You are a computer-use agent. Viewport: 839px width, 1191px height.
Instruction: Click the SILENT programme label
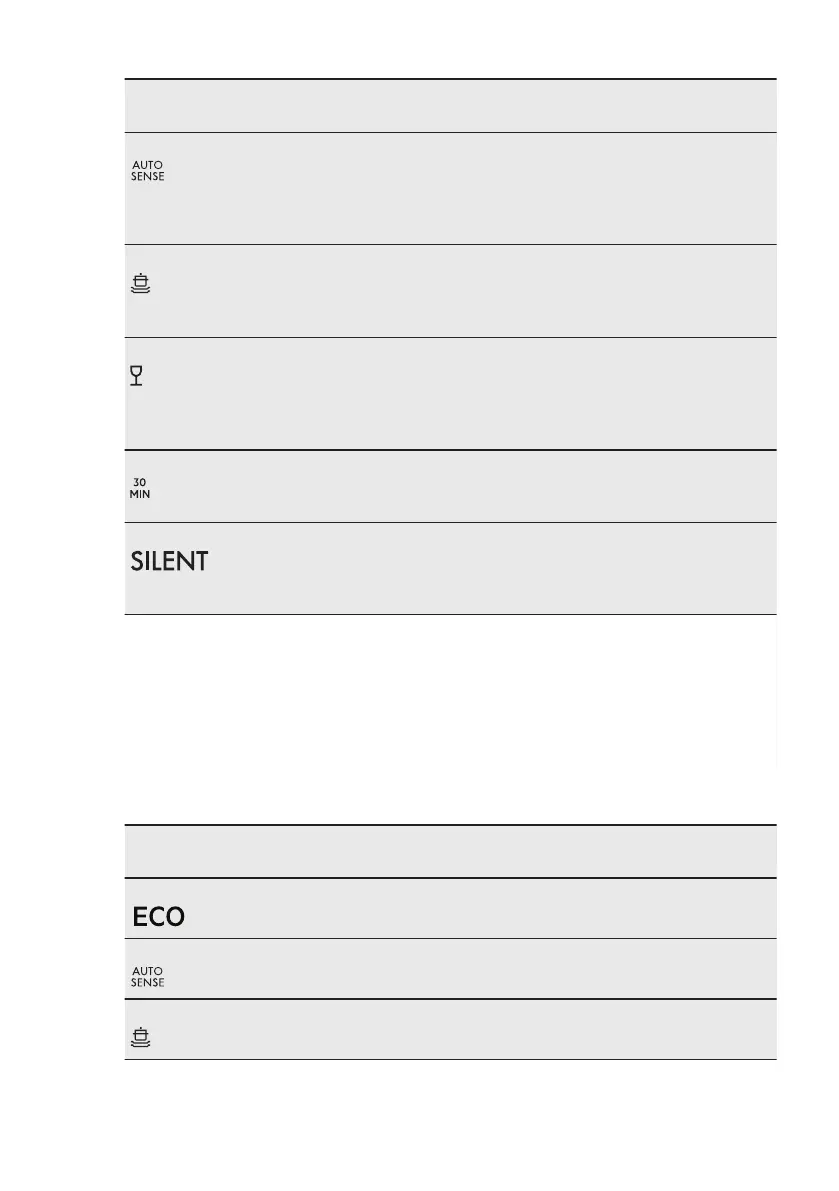click(169, 562)
